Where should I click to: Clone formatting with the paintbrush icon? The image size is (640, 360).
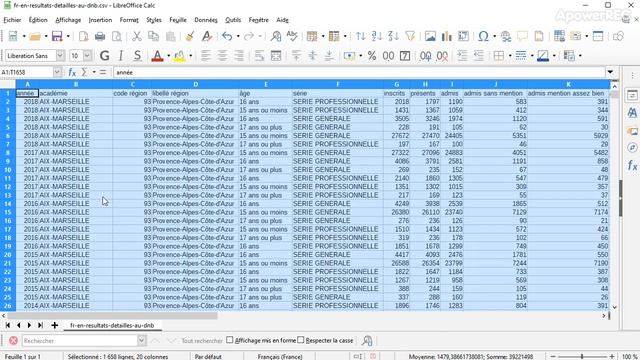point(190,37)
